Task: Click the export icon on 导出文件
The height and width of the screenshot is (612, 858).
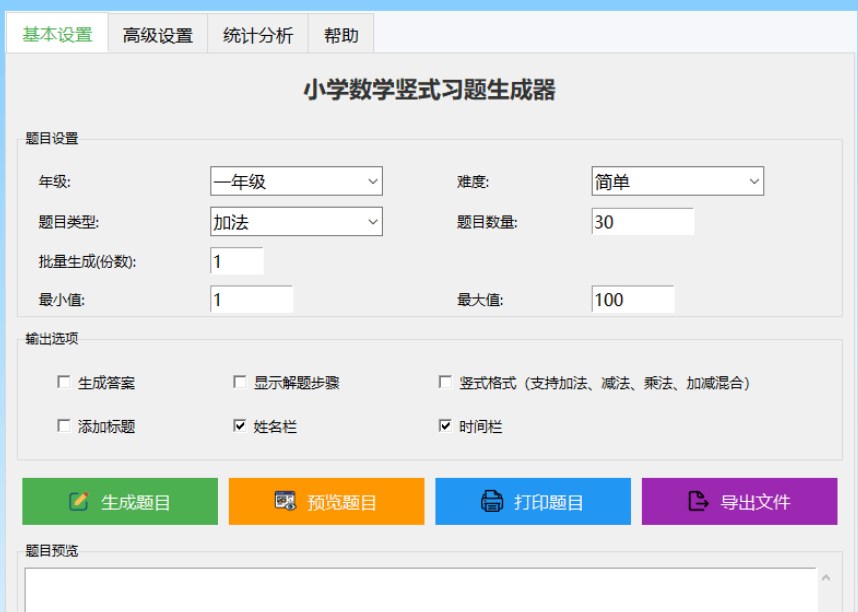Action: [x=699, y=502]
